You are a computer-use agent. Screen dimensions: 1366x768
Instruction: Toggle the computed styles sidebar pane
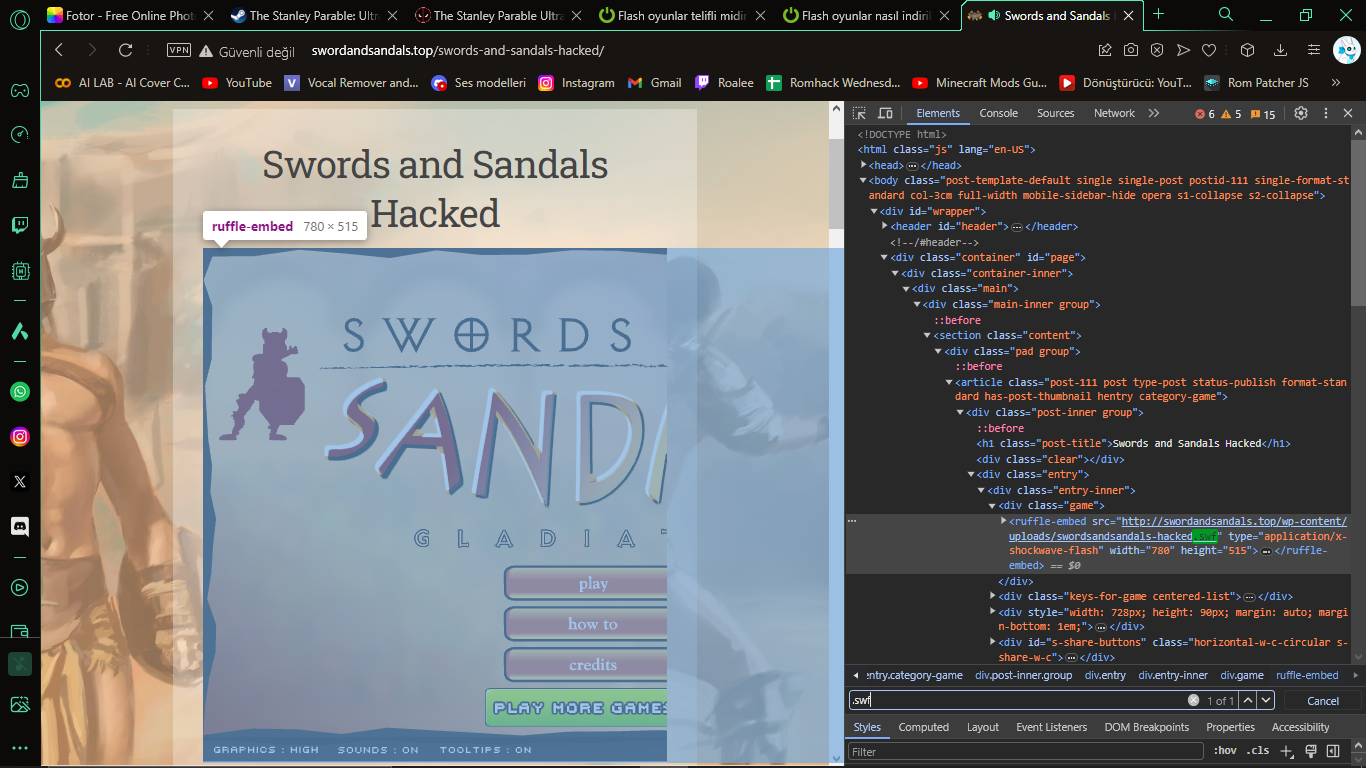coord(1333,751)
